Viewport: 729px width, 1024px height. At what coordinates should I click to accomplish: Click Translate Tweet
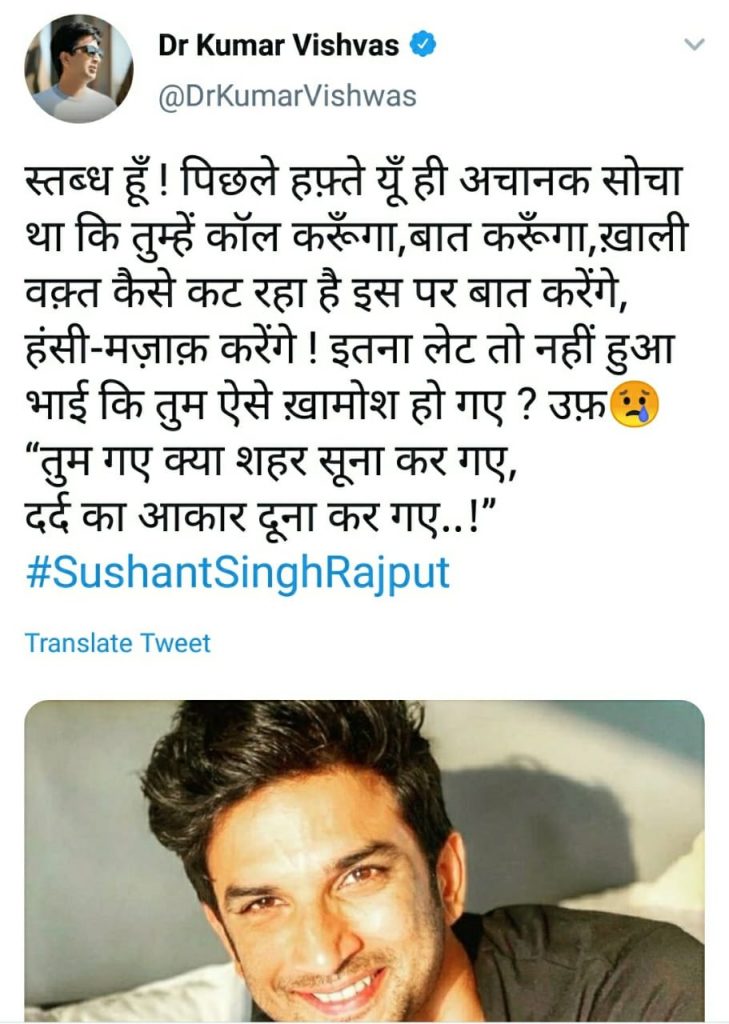[118, 643]
